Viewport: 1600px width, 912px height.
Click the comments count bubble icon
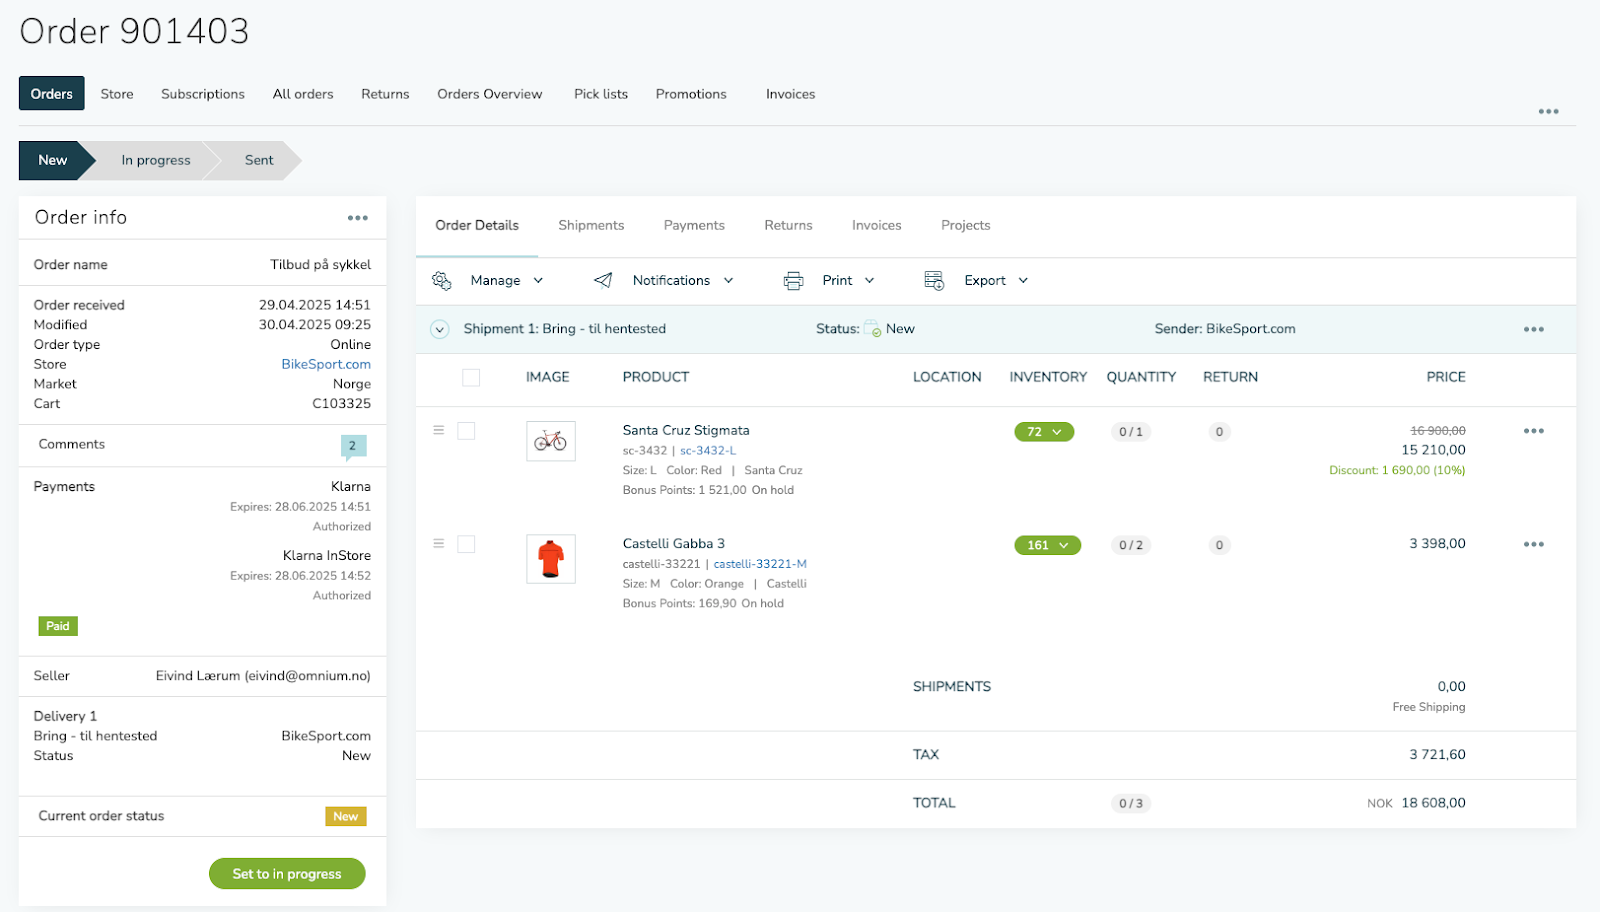pos(353,447)
